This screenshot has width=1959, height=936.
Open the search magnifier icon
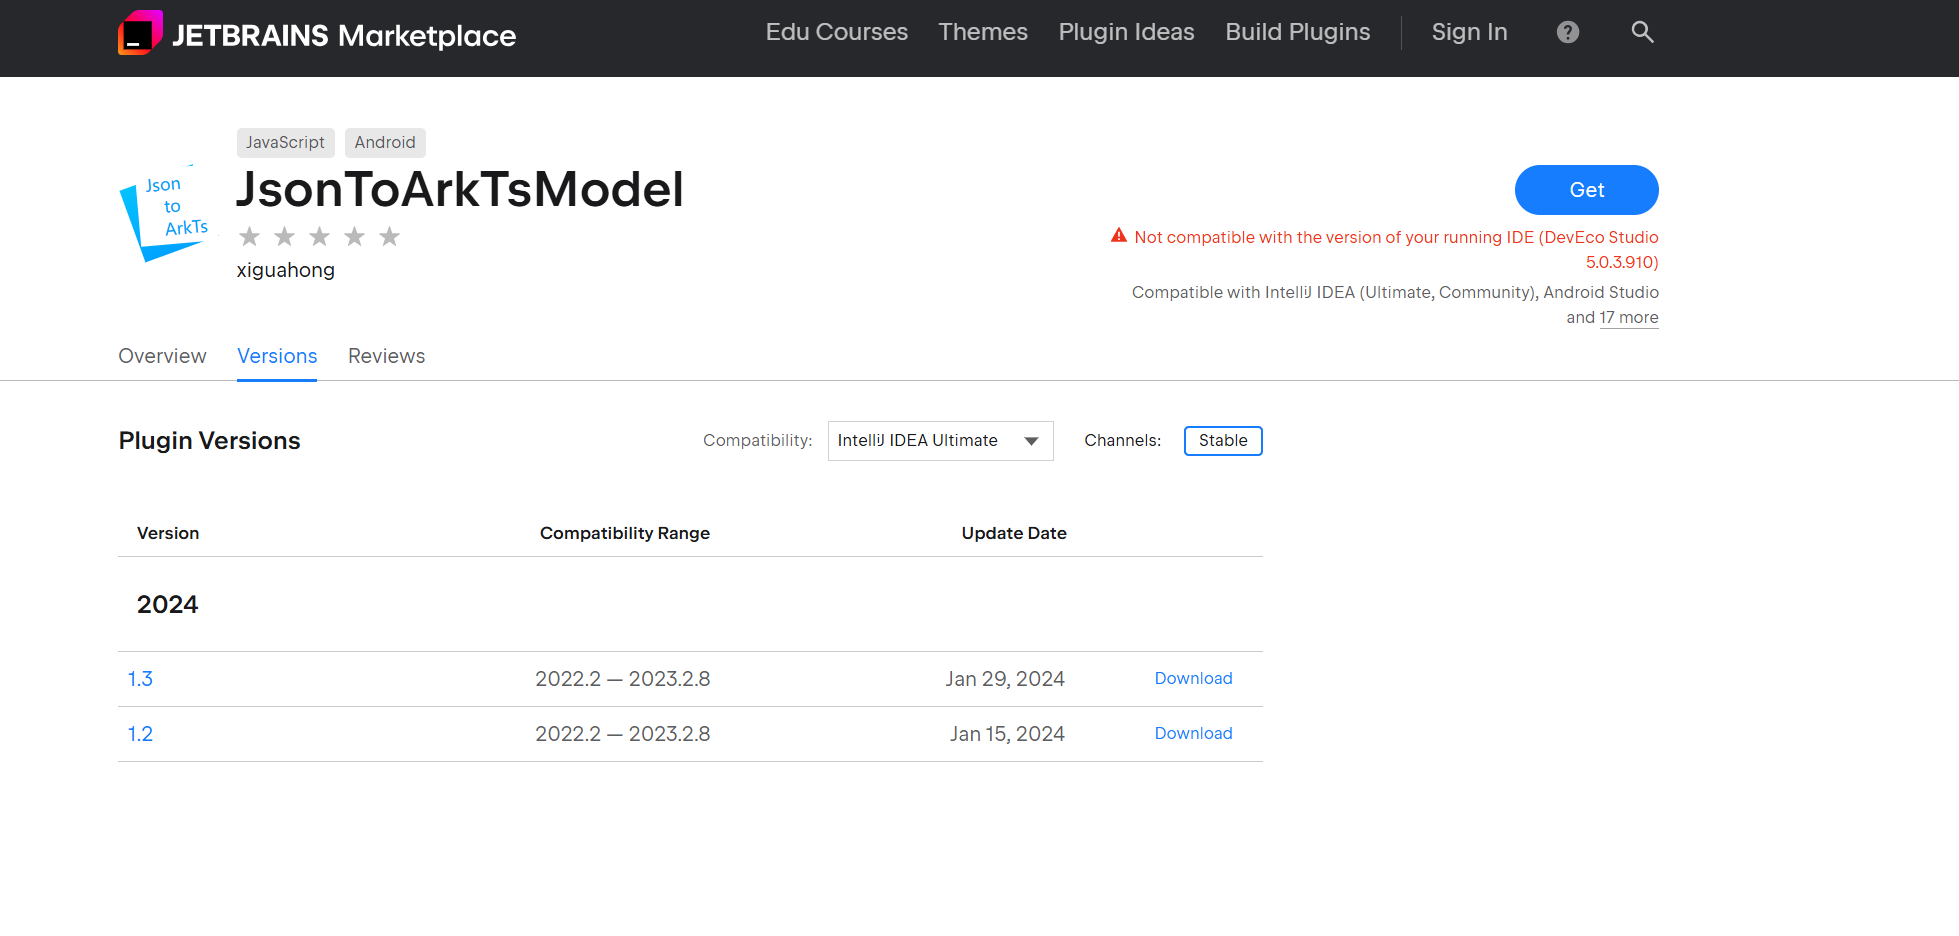[1642, 32]
